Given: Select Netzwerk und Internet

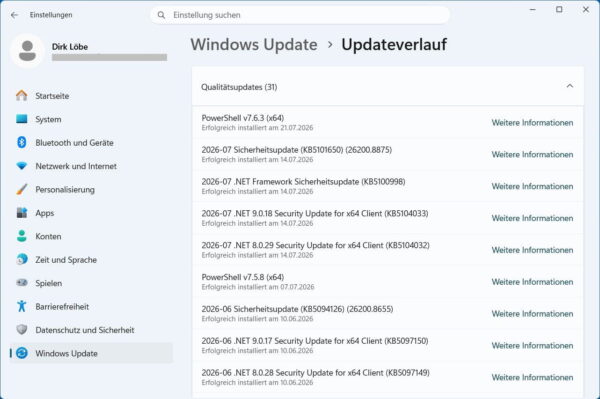Looking at the screenshot, I should pos(91,166).
